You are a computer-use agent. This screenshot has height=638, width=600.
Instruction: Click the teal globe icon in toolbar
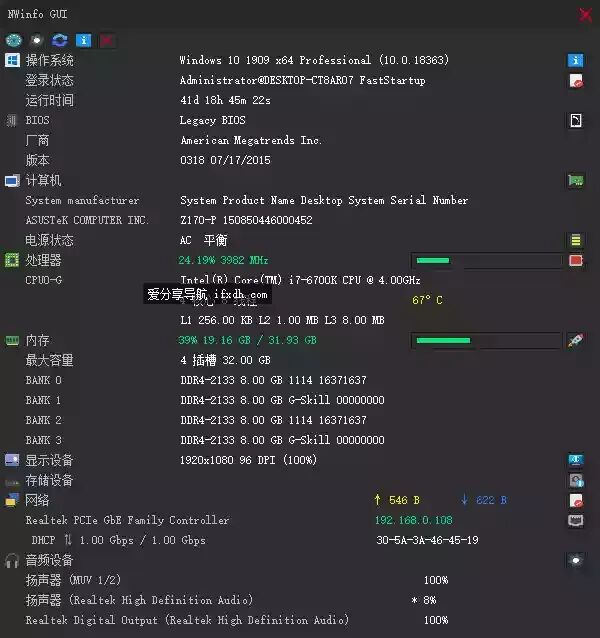click(x=13, y=40)
